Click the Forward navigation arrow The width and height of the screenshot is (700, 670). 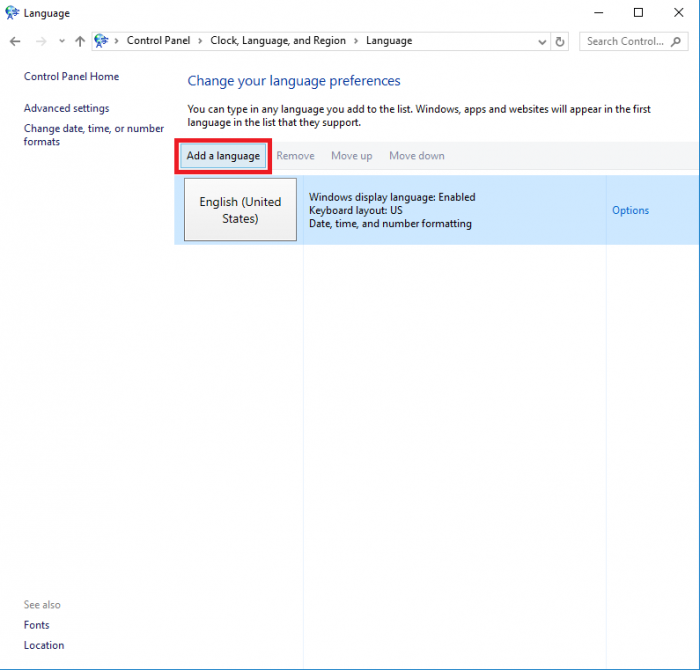click(x=41, y=42)
